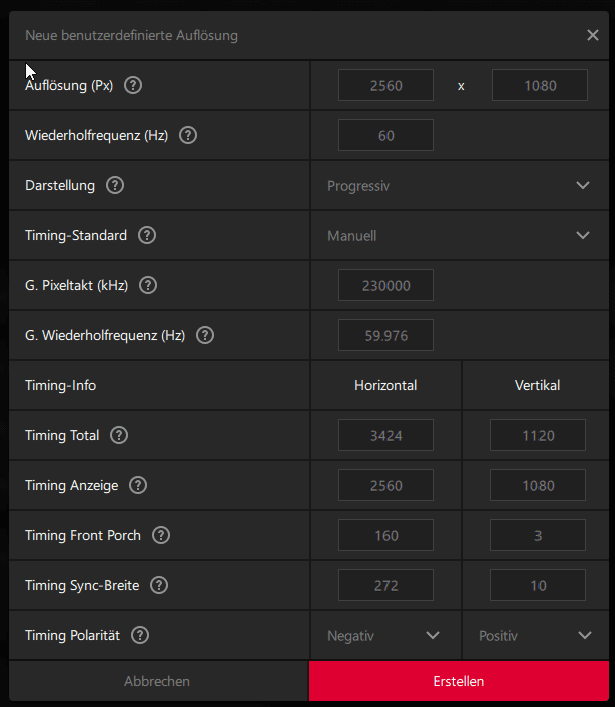
Task: Open help for Timing Front Porch
Action: pyautogui.click(x=160, y=535)
